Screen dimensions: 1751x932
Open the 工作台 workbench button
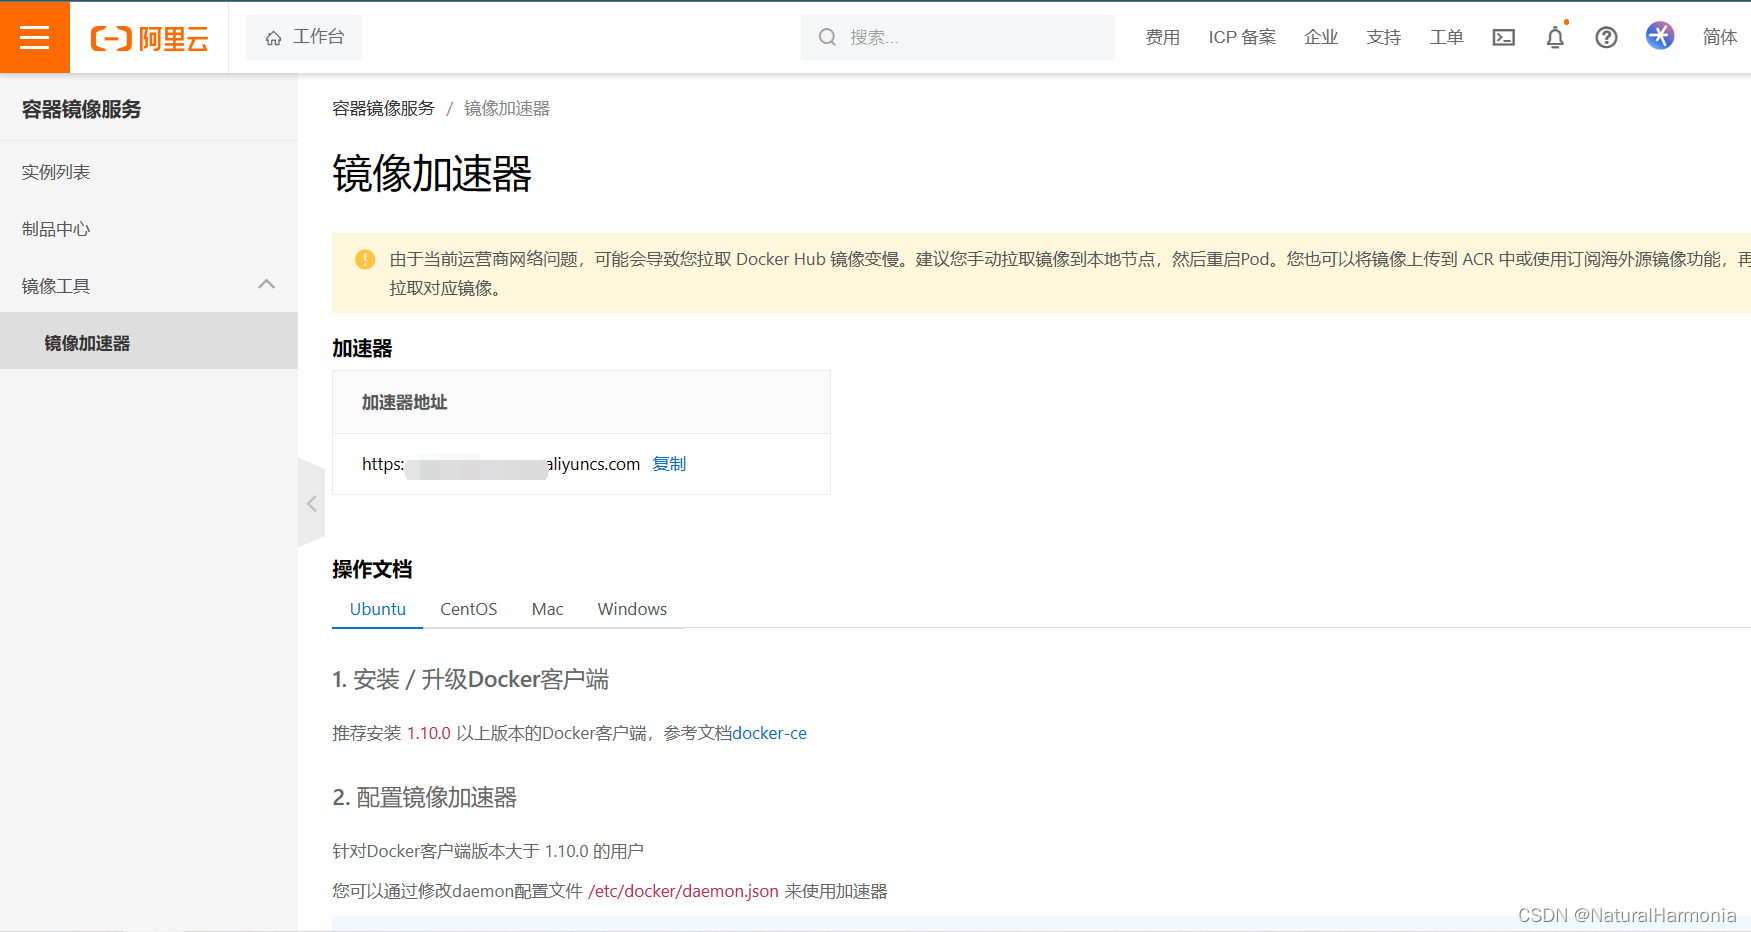[x=304, y=37]
